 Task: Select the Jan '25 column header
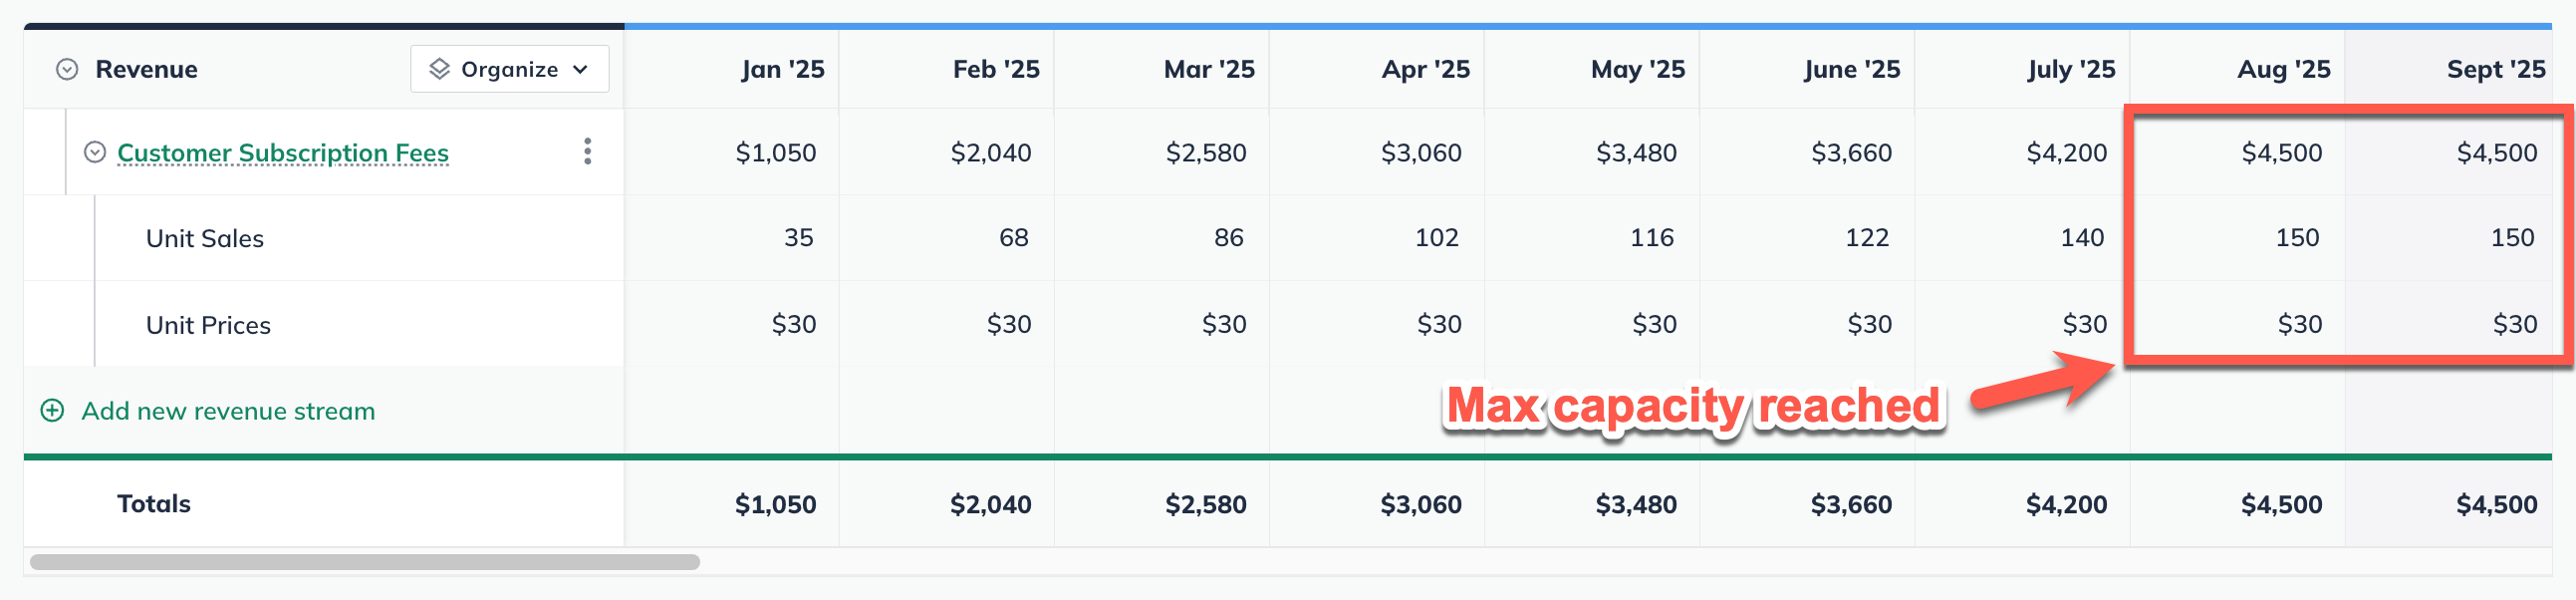(x=783, y=68)
